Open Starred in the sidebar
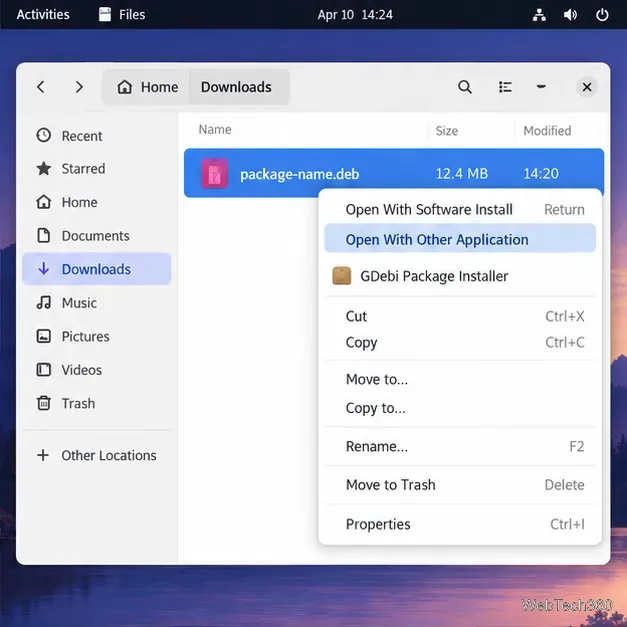This screenshot has height=627, width=627. (x=97, y=169)
